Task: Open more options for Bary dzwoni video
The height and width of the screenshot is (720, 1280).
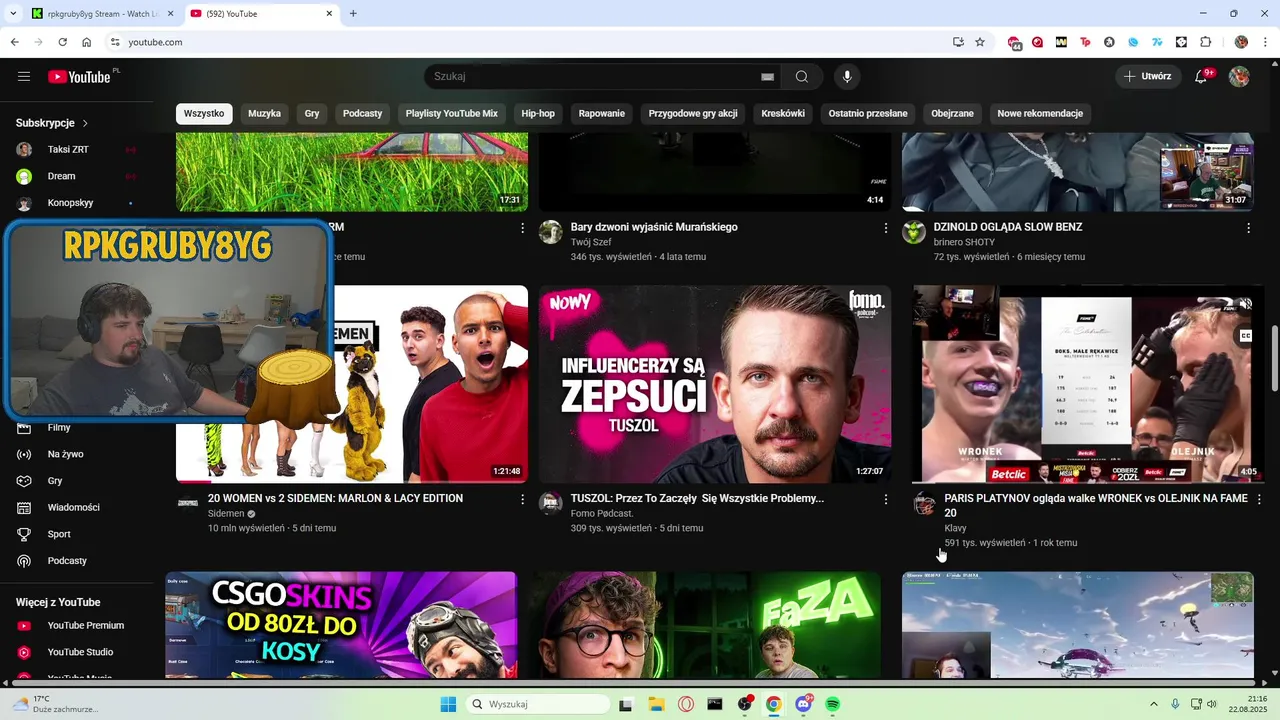Action: pos(885,228)
